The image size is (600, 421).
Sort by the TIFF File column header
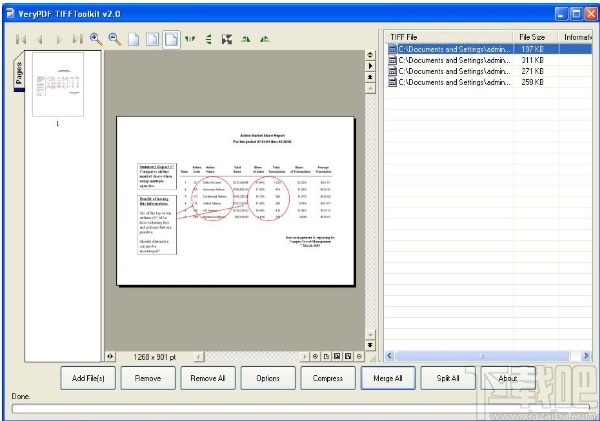click(448, 37)
